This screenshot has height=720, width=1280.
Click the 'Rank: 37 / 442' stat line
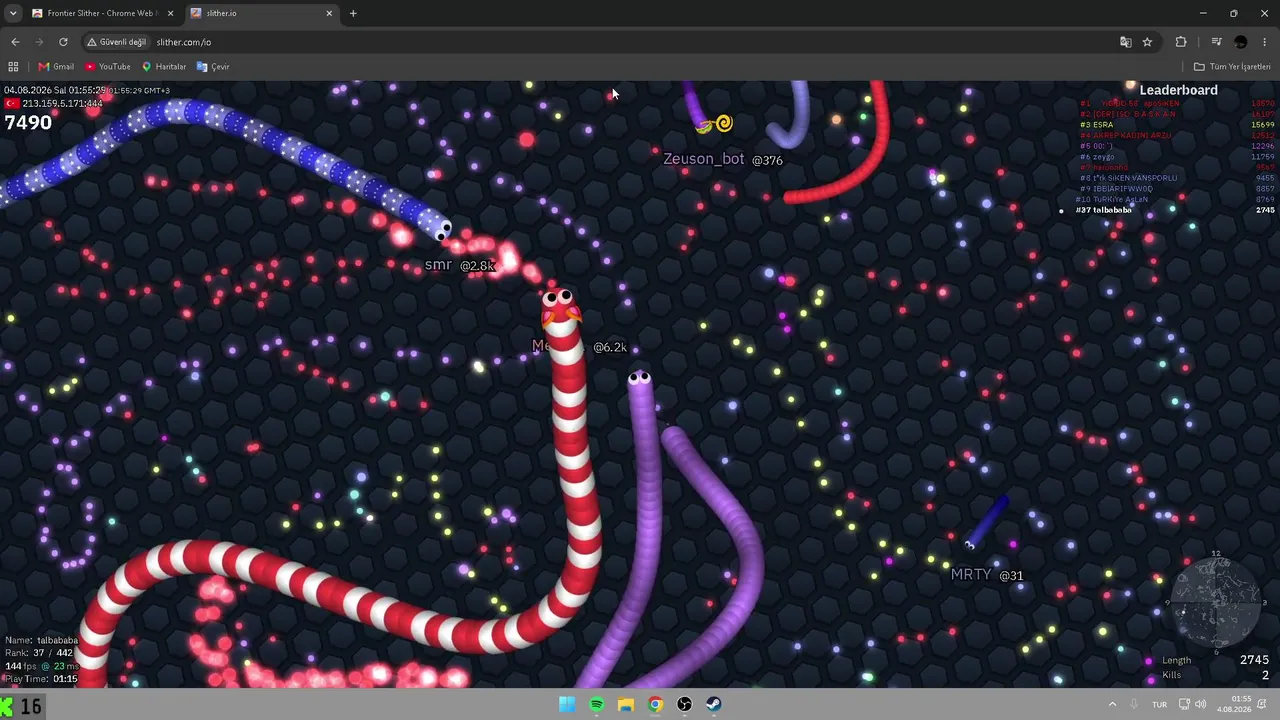tap(38, 653)
